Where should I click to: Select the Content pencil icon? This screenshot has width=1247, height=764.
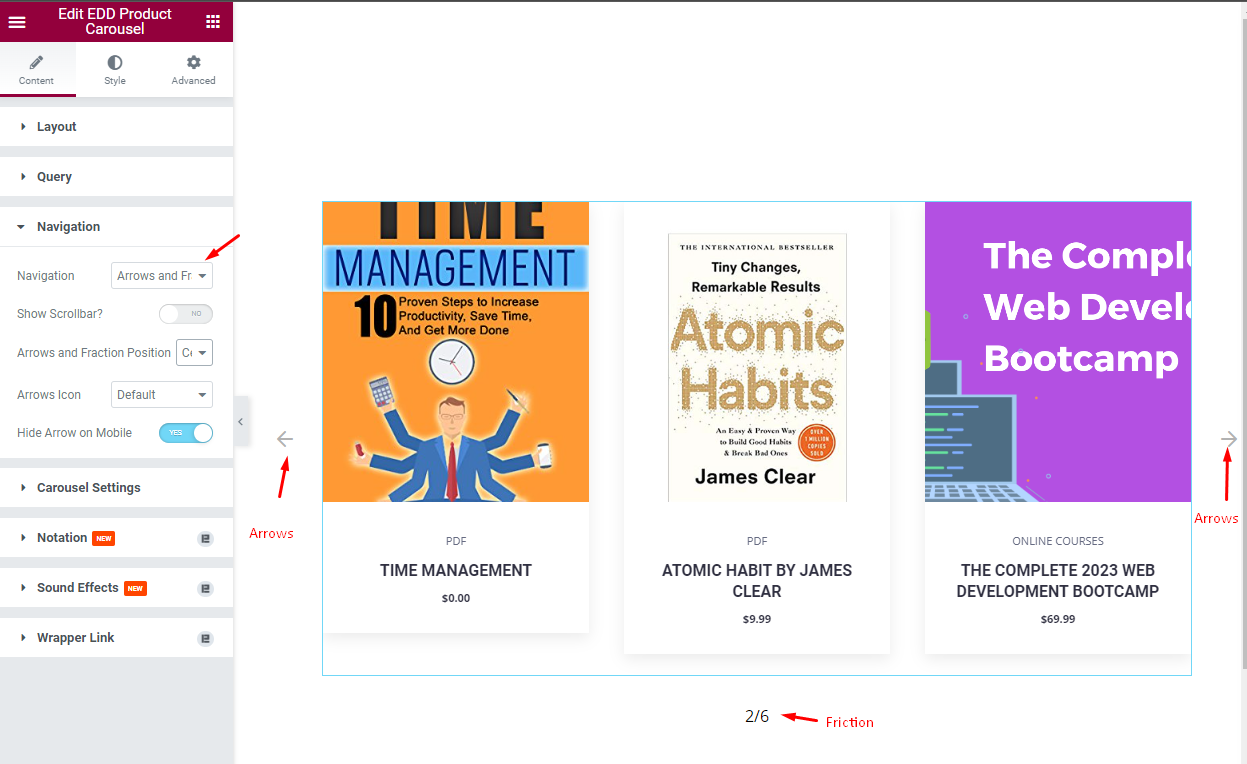37,63
